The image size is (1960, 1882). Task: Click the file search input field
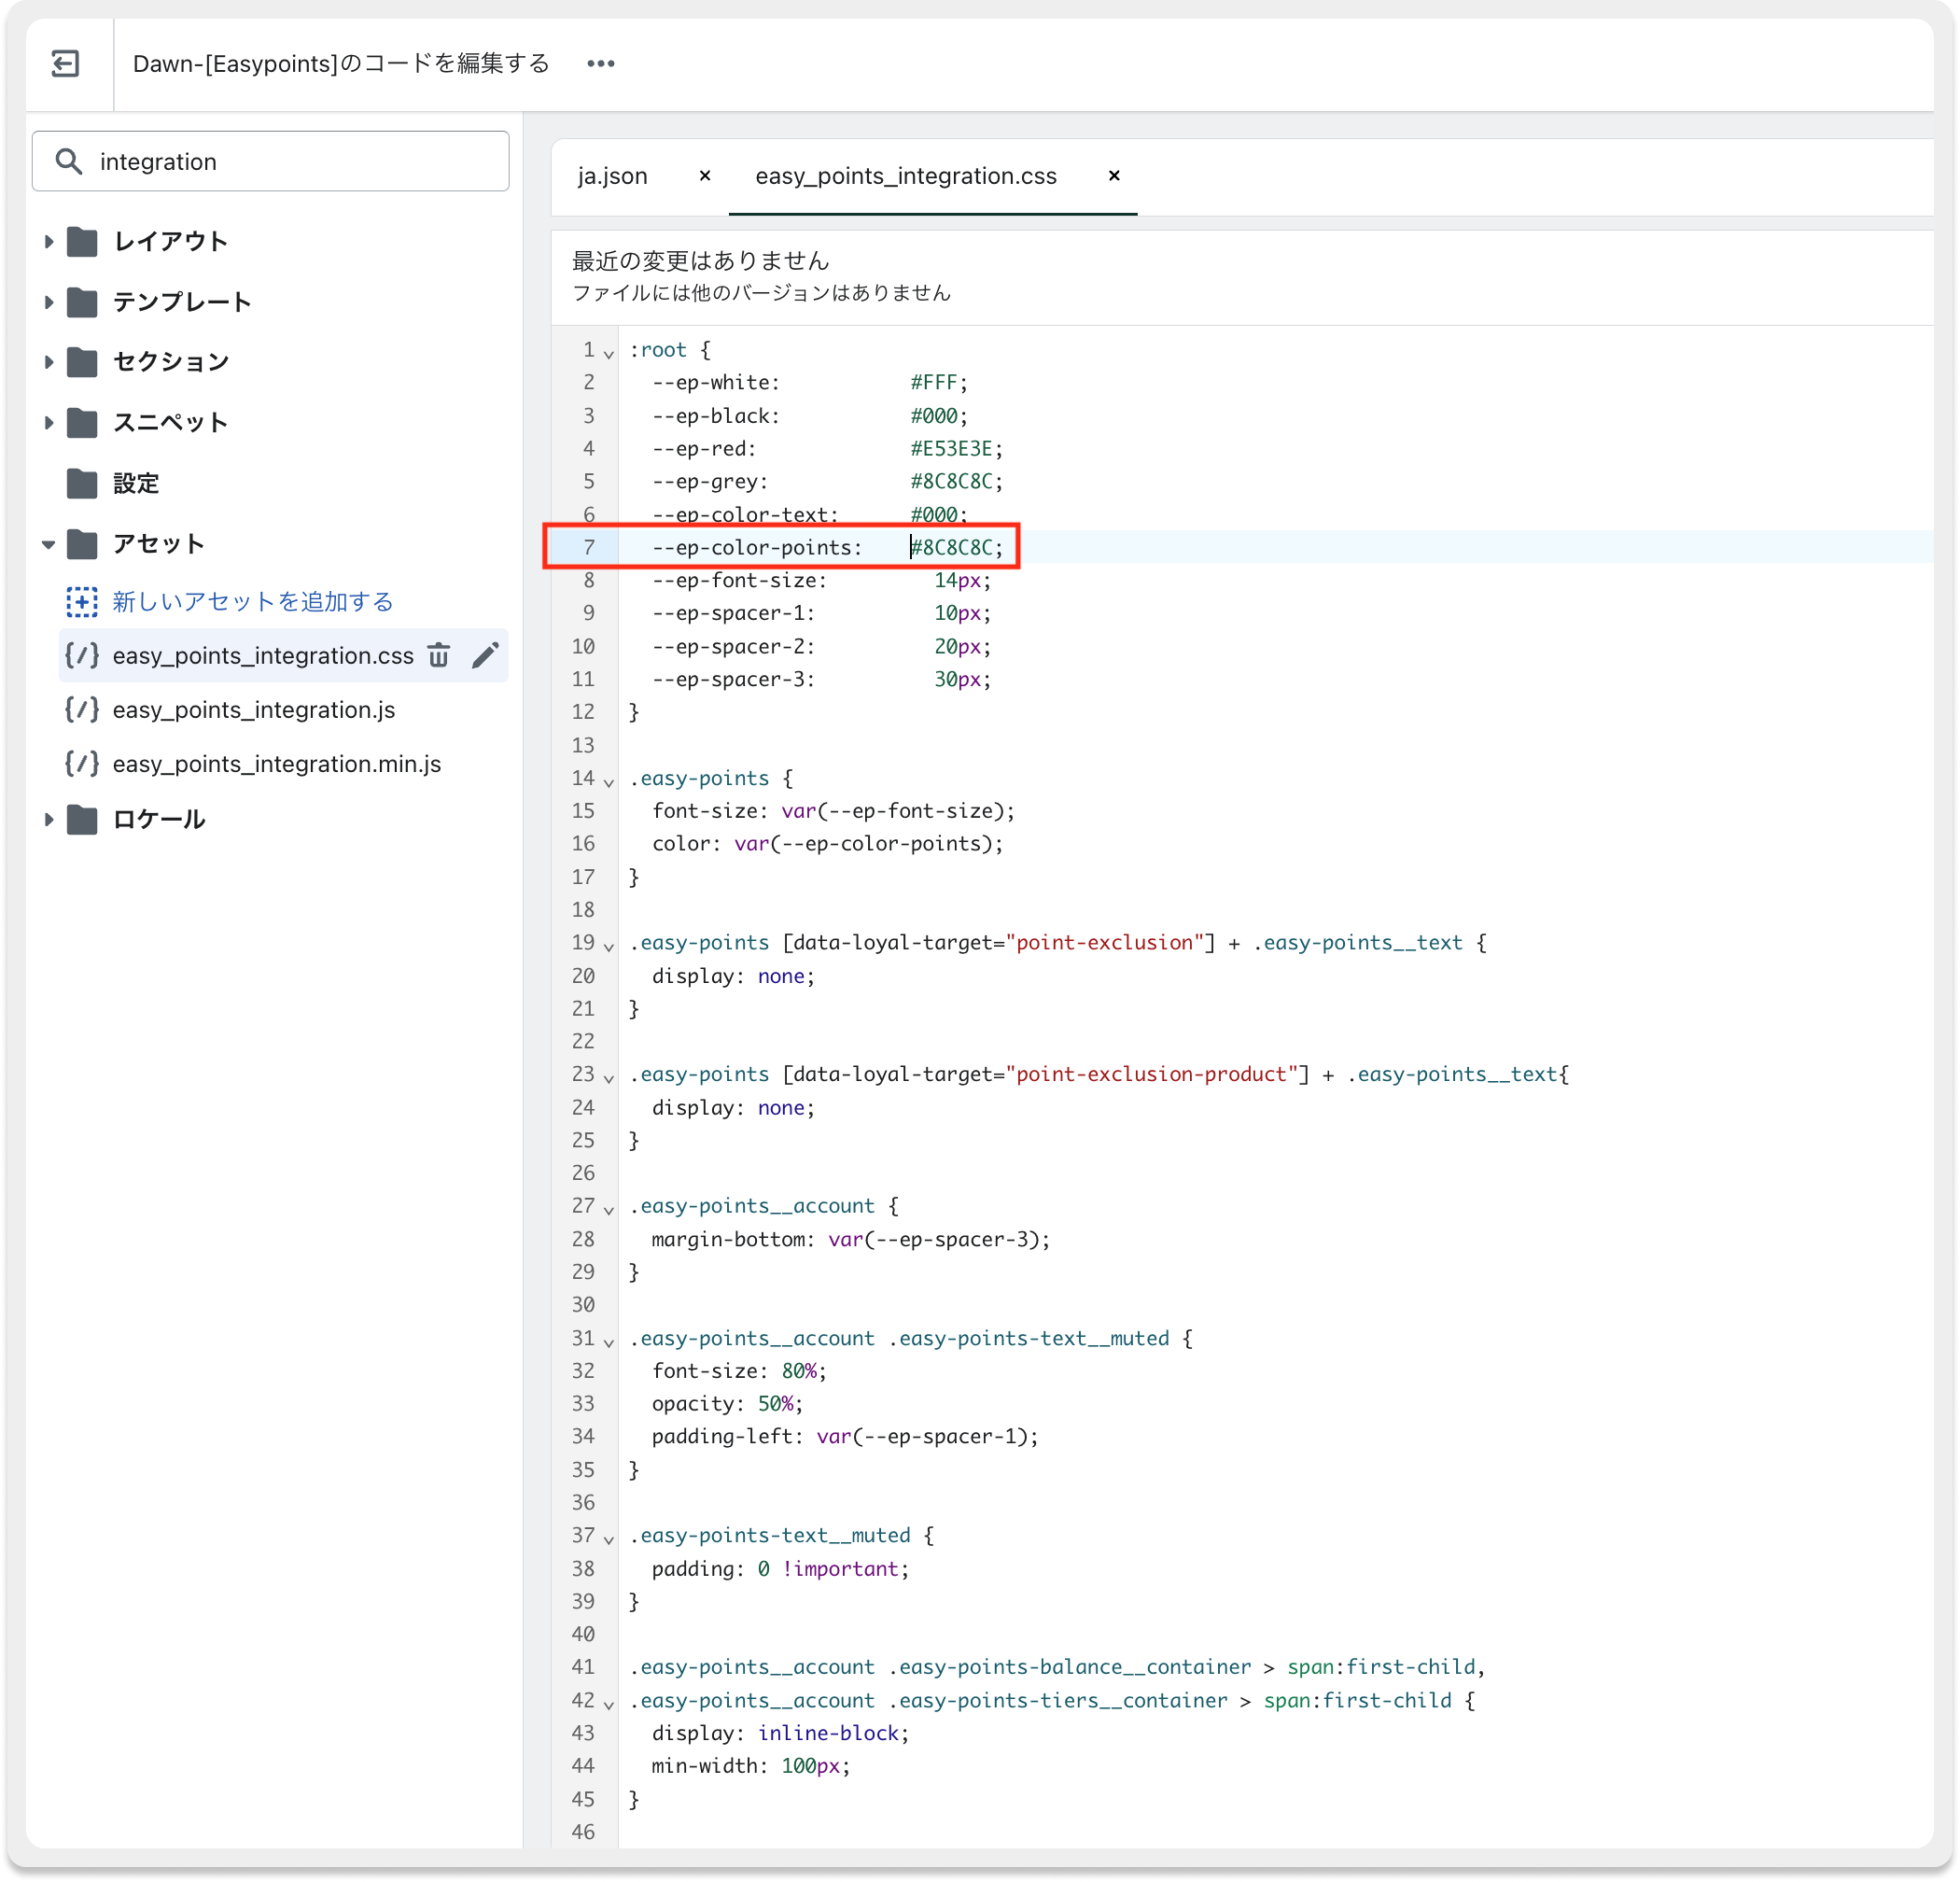[290, 161]
